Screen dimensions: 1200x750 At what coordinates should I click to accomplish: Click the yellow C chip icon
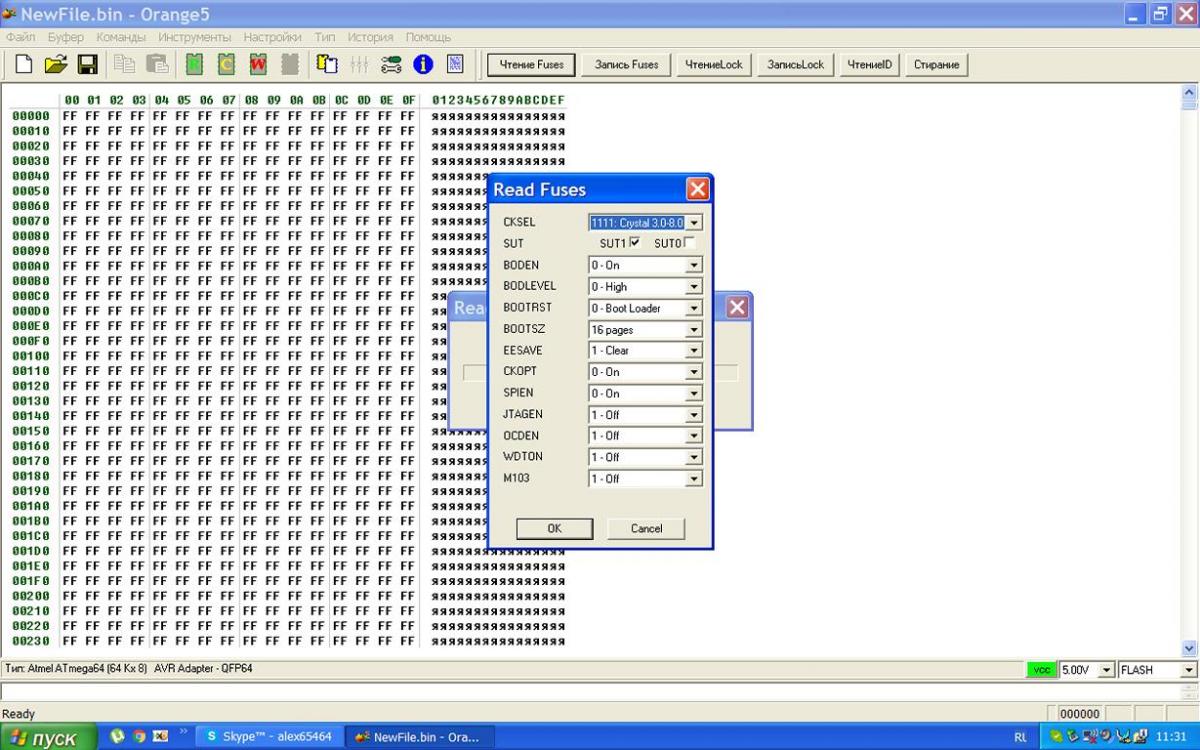[x=226, y=65]
